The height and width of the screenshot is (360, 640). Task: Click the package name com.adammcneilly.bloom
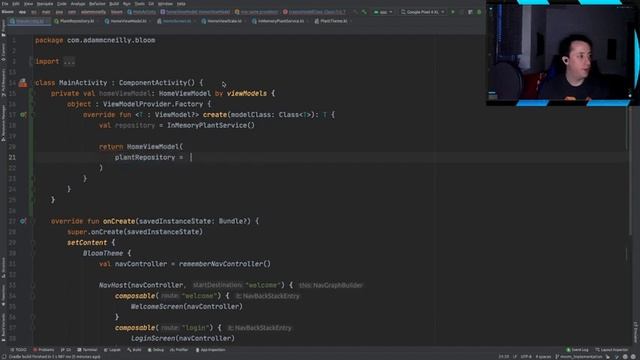pos(111,40)
